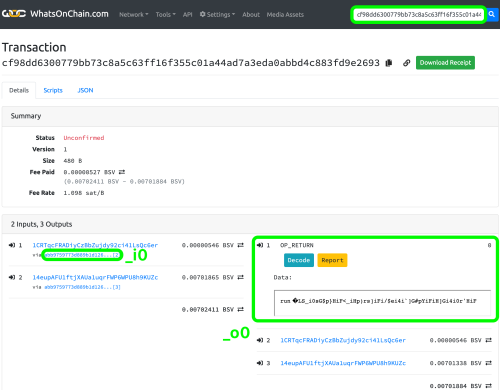Toggle currency icon next to Fee Paid
Image resolution: width=500 pixels, height=390 pixels.
[x=122, y=172]
